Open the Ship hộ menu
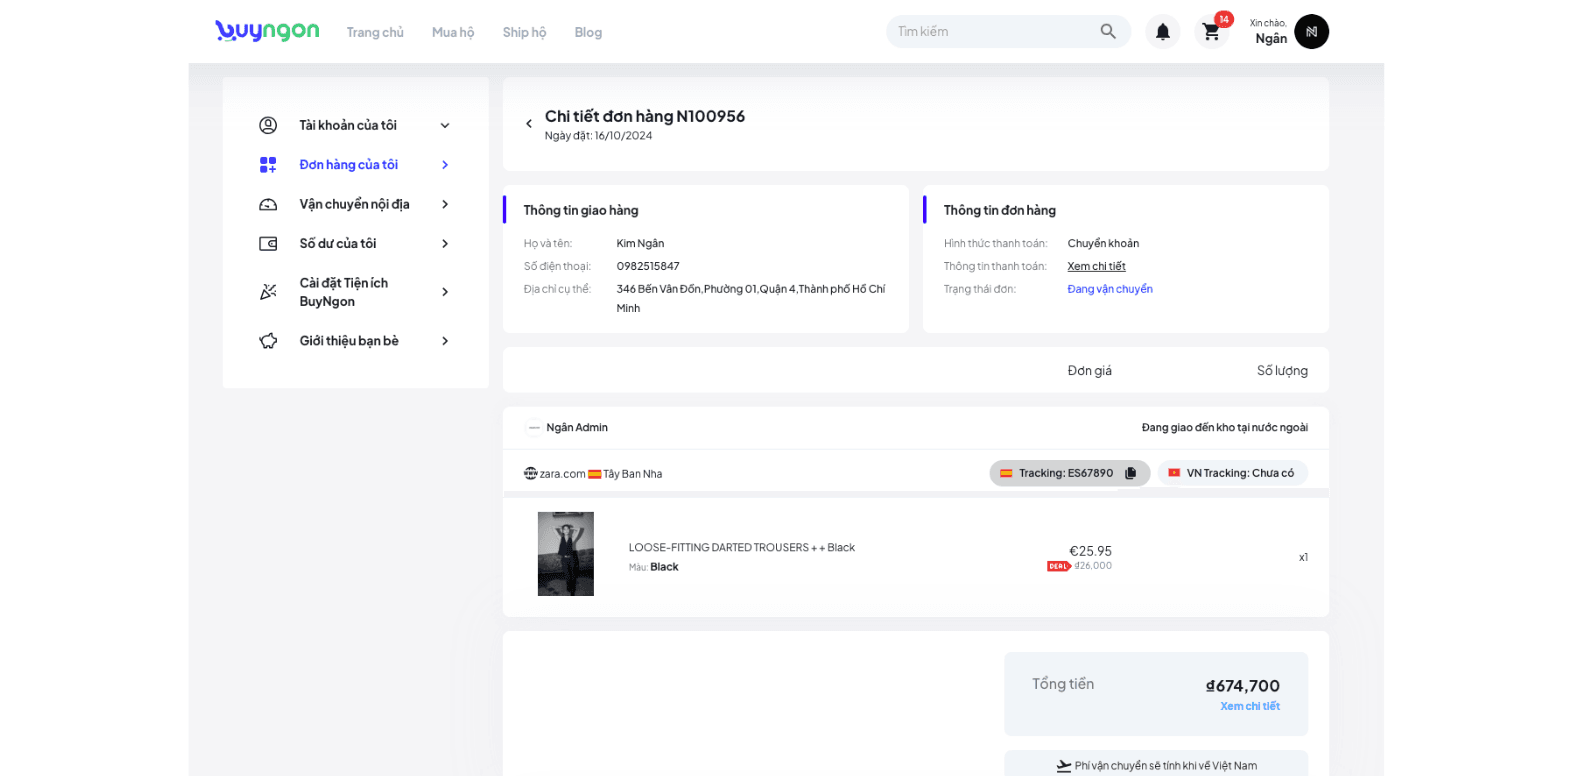The width and height of the screenshot is (1573, 776). click(524, 32)
